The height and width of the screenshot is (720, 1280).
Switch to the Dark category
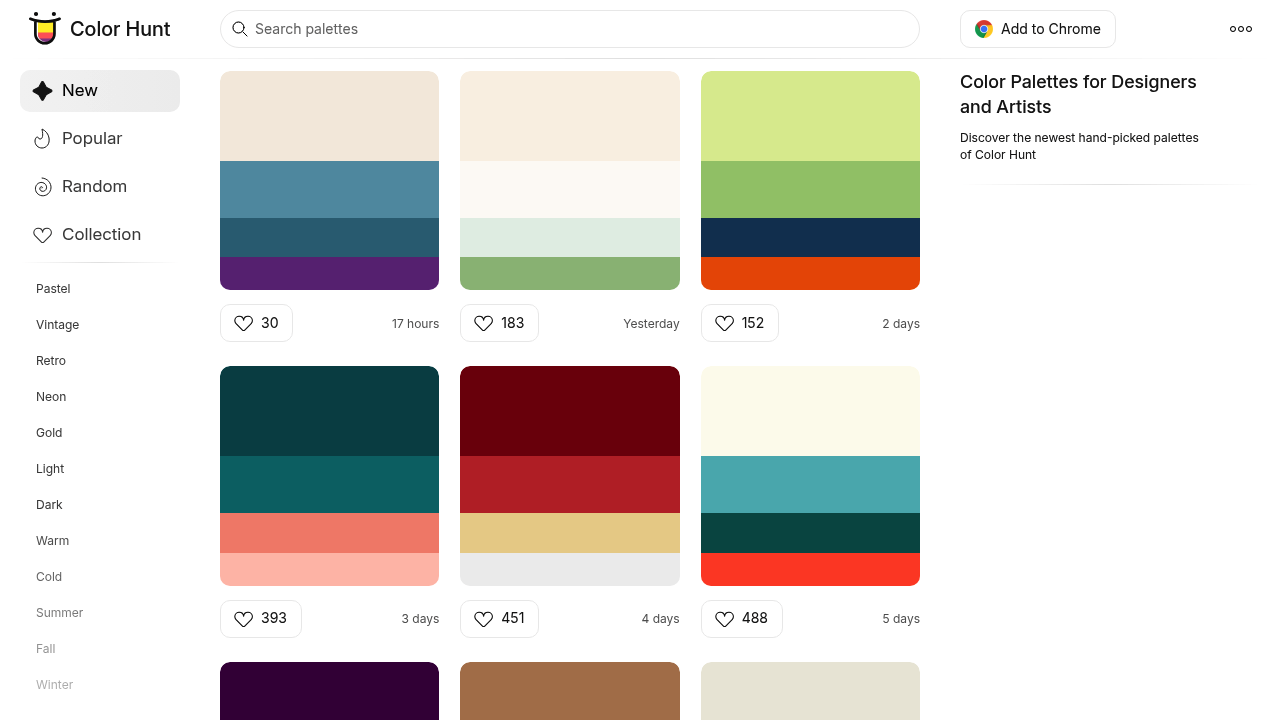pyautogui.click(x=49, y=505)
